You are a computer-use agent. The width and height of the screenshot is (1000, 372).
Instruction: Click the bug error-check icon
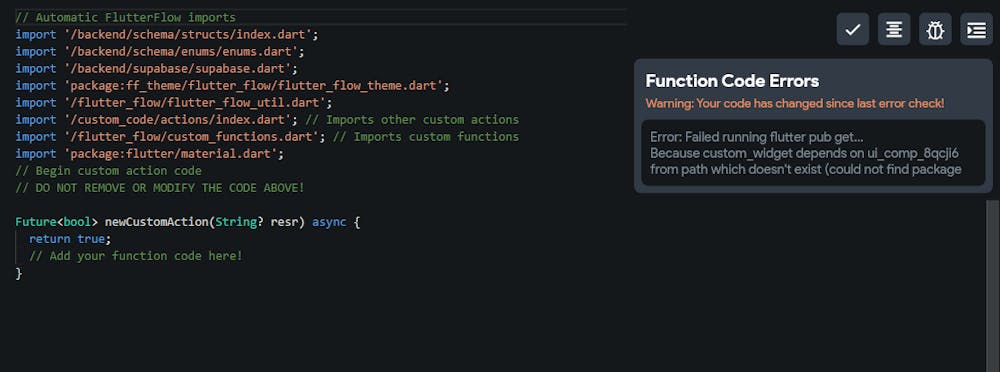coord(935,29)
